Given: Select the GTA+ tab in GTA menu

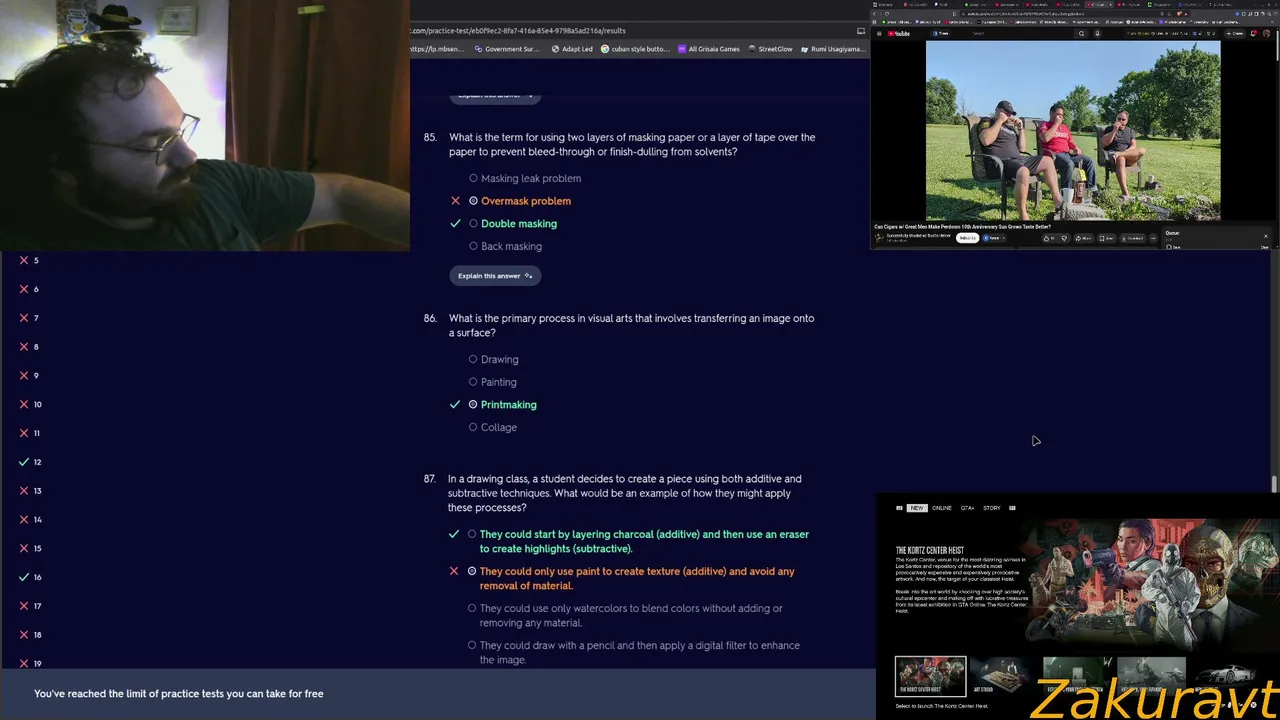Looking at the screenshot, I should [967, 508].
